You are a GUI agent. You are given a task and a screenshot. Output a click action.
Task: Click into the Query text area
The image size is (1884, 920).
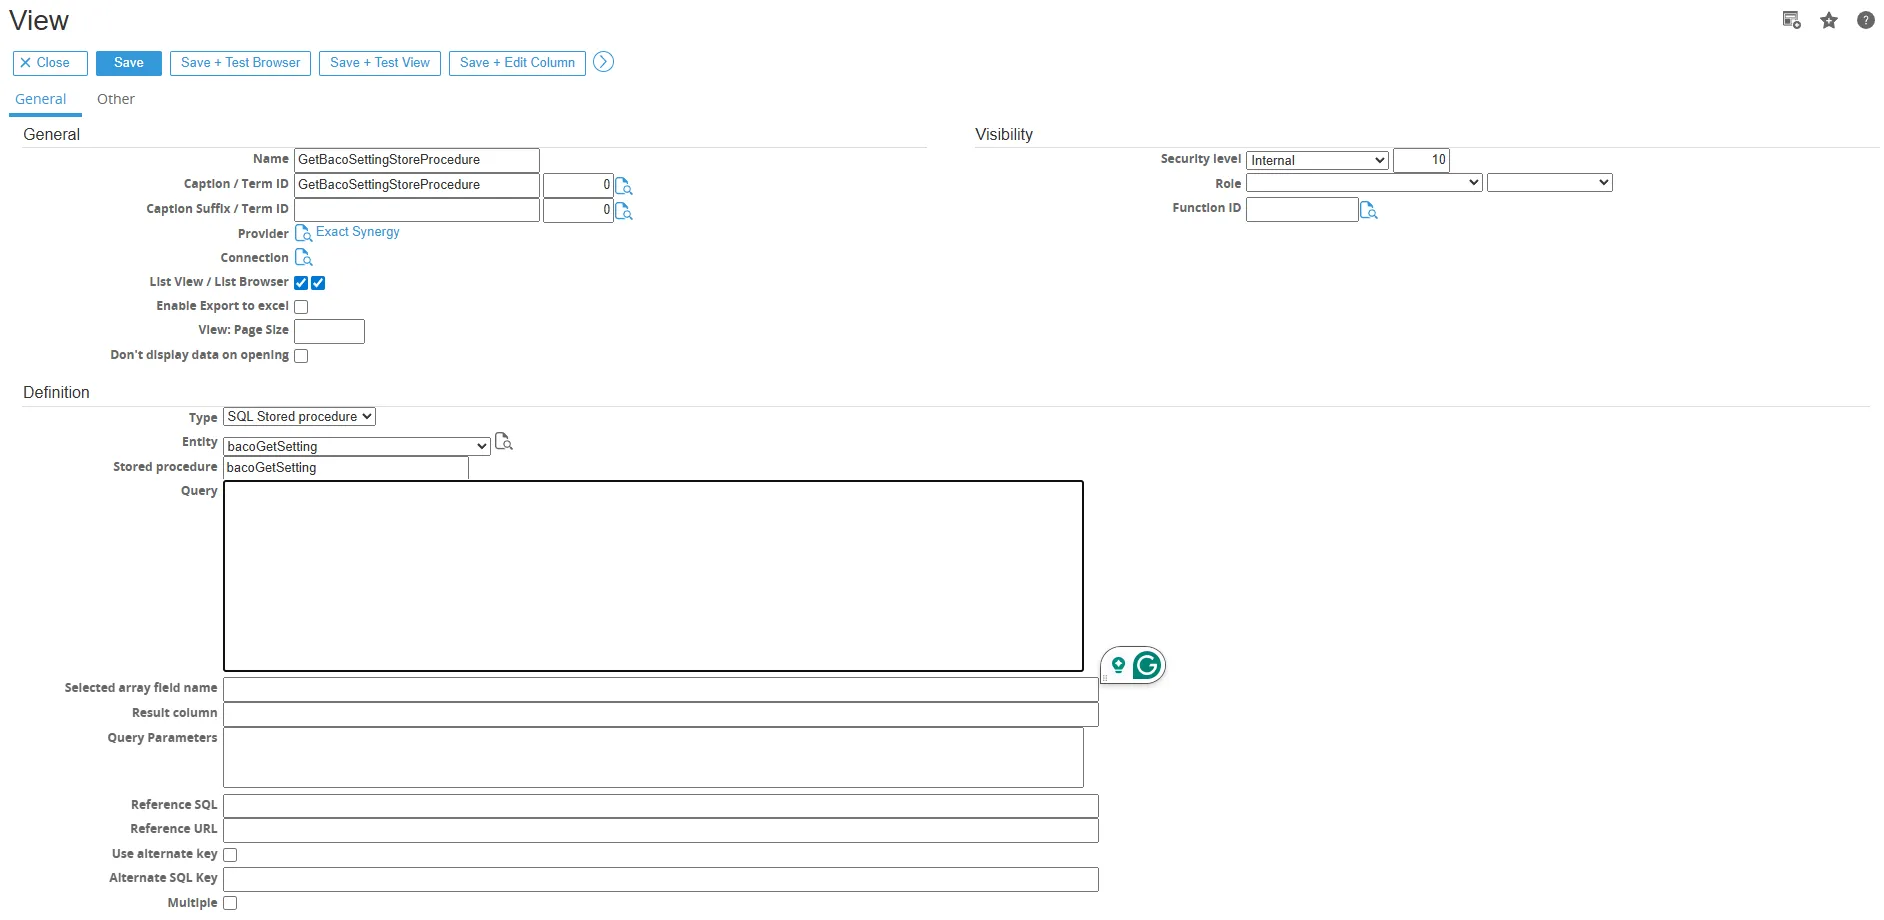point(653,576)
